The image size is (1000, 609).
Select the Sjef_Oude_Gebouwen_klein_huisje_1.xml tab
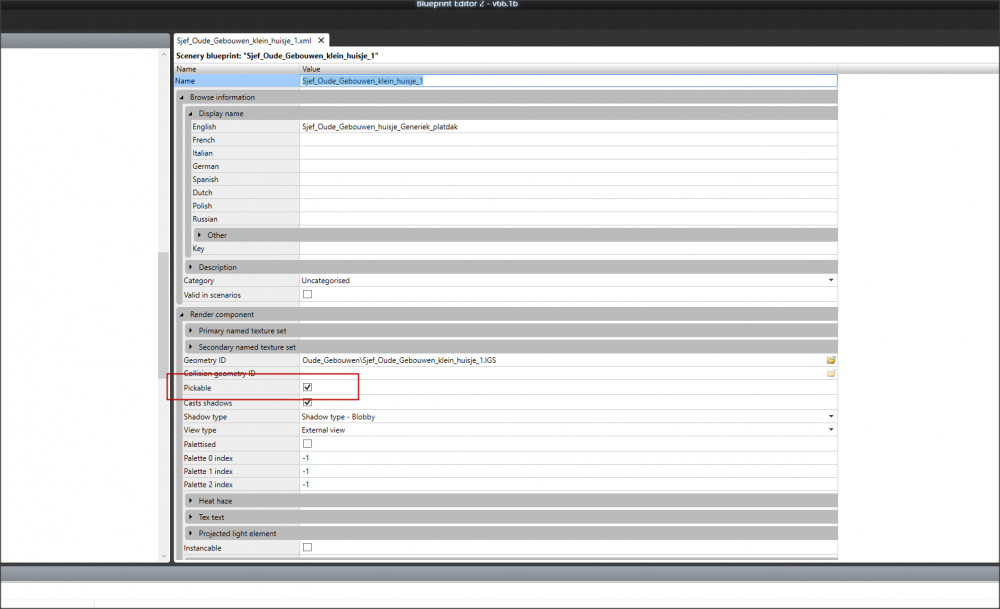(243, 41)
